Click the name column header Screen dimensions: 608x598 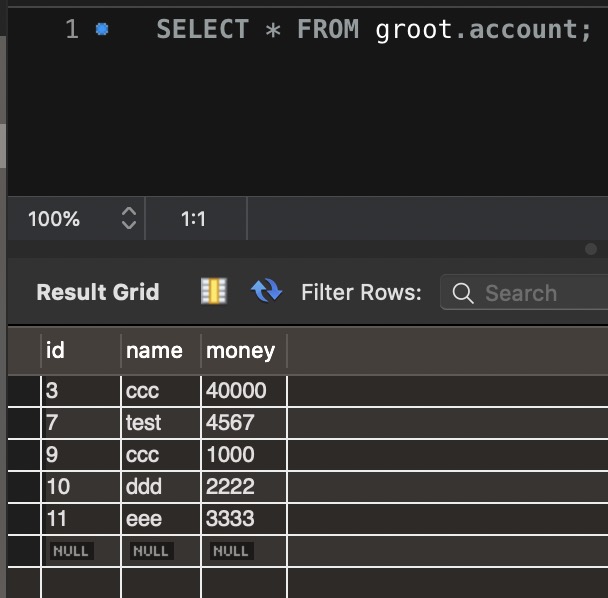click(x=160, y=350)
